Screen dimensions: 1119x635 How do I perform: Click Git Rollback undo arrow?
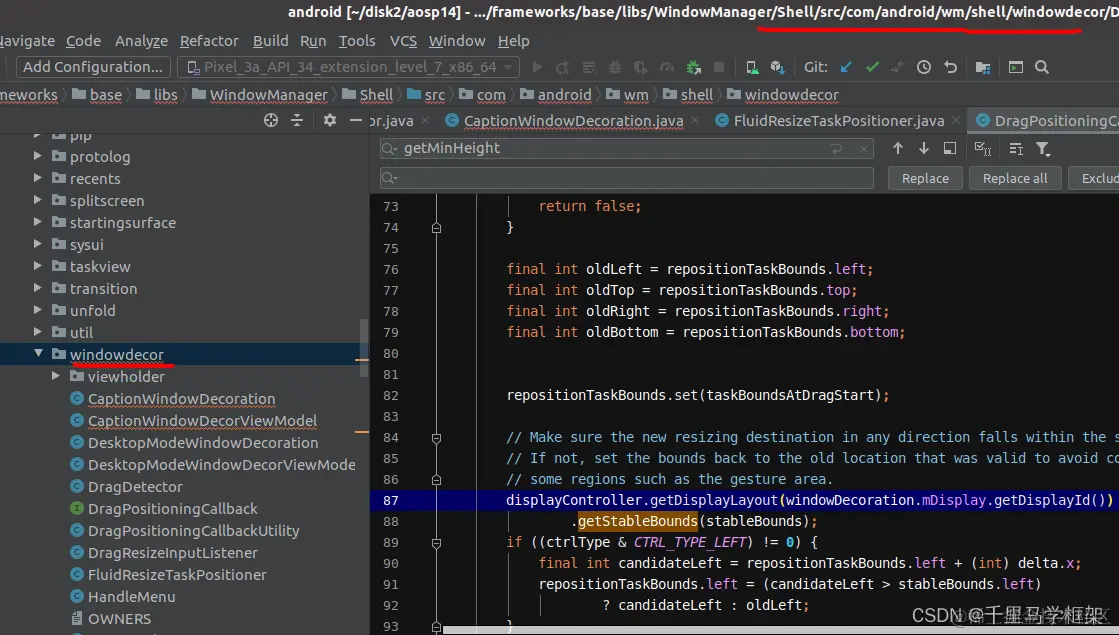[950, 67]
